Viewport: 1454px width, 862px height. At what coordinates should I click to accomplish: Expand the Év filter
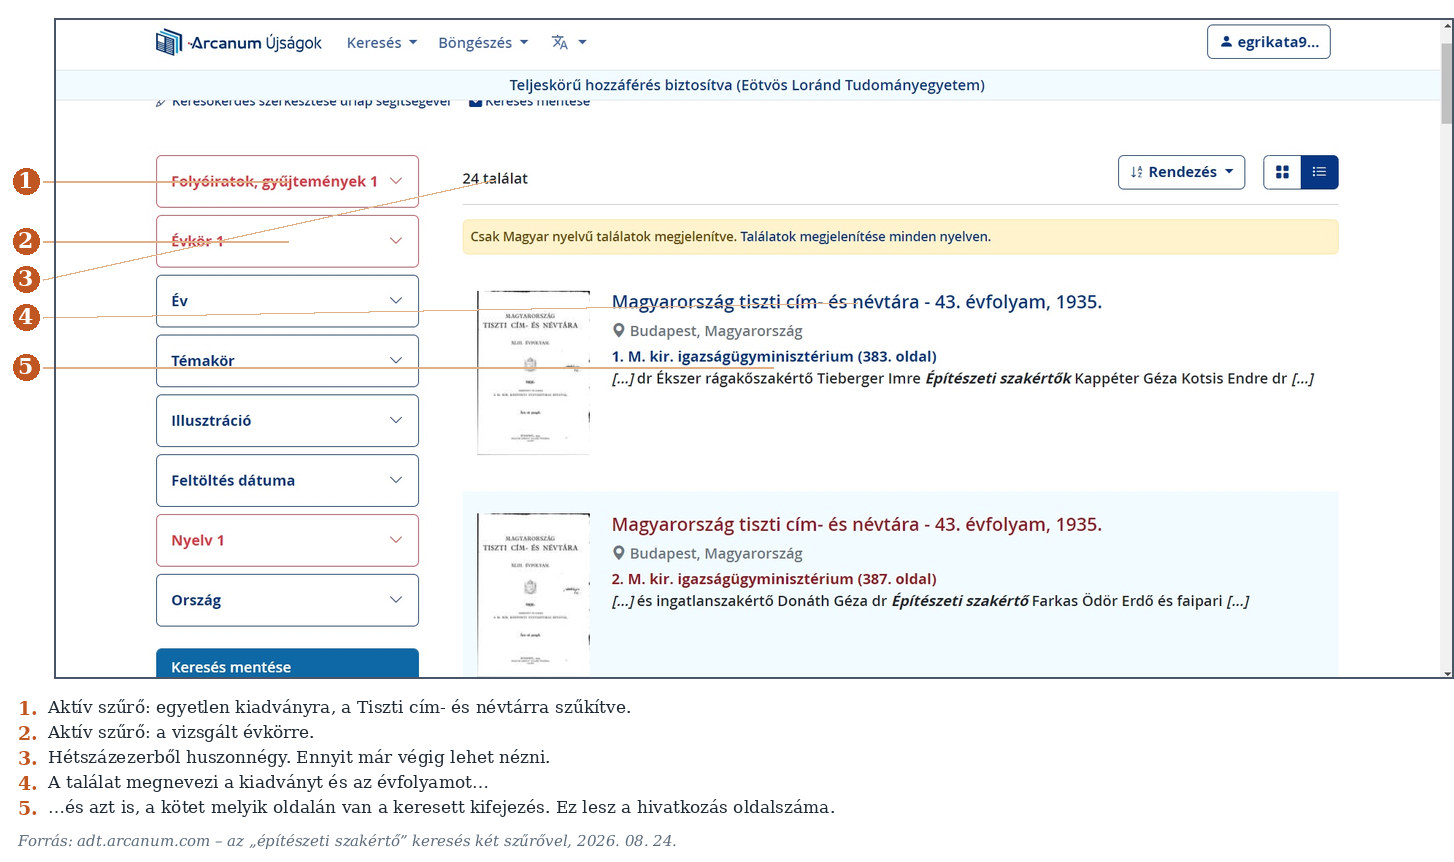[287, 301]
